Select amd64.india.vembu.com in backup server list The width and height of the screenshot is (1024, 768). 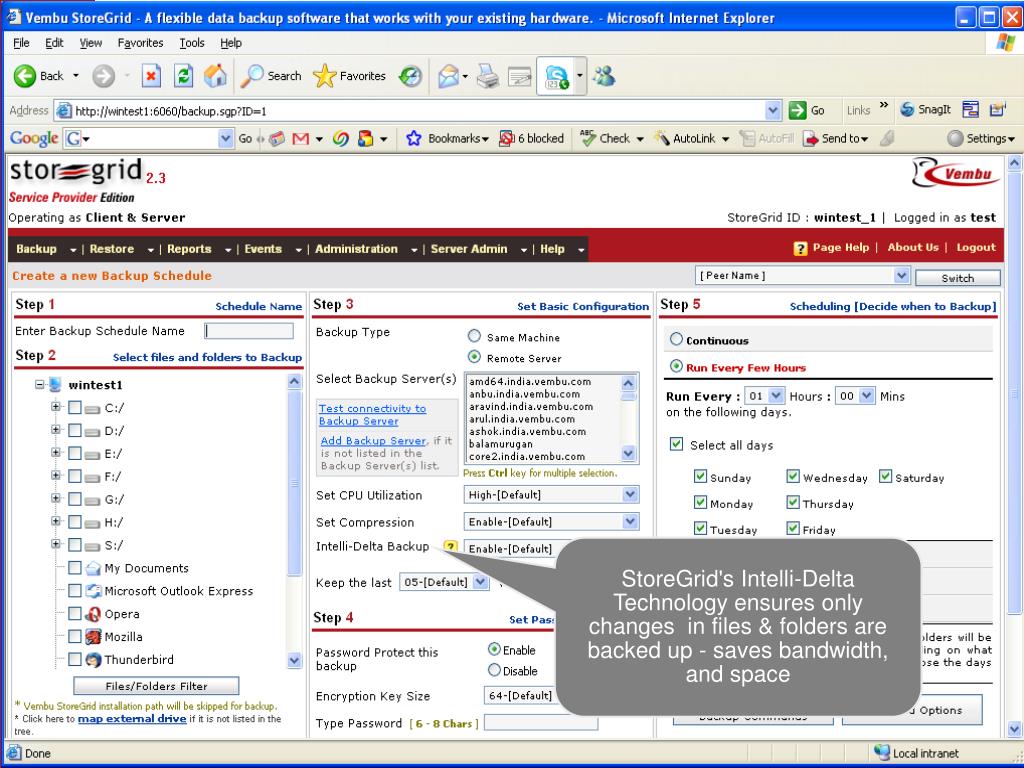click(530, 381)
